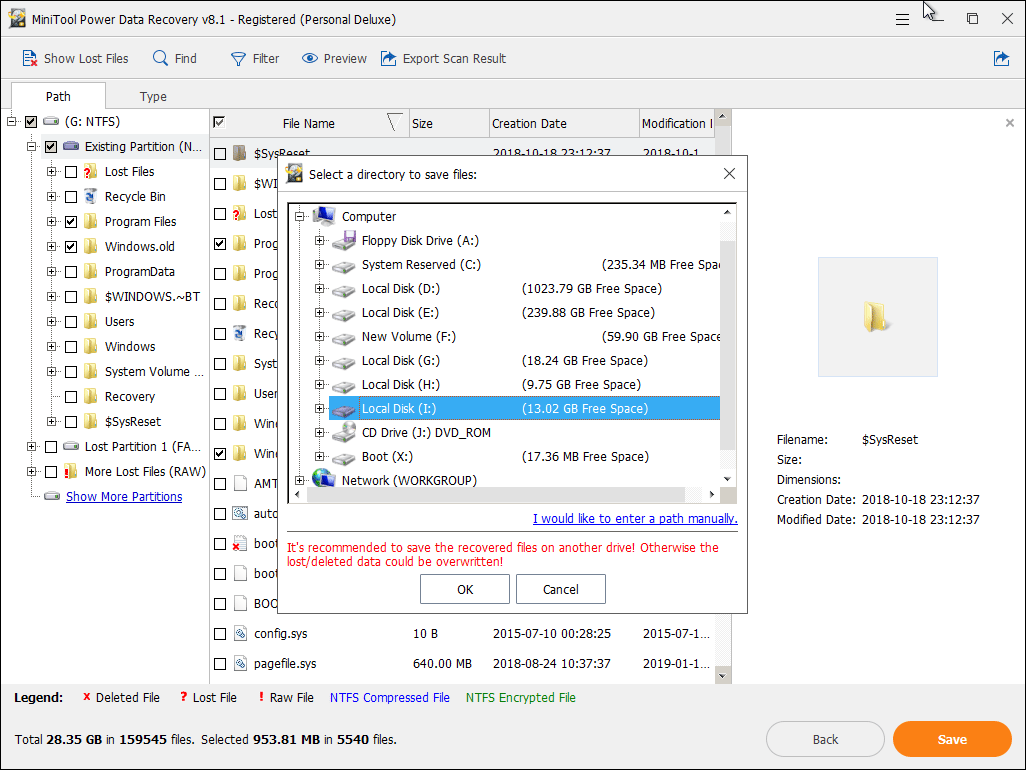Click the orange Save button
This screenshot has width=1026, height=770.
[952, 739]
